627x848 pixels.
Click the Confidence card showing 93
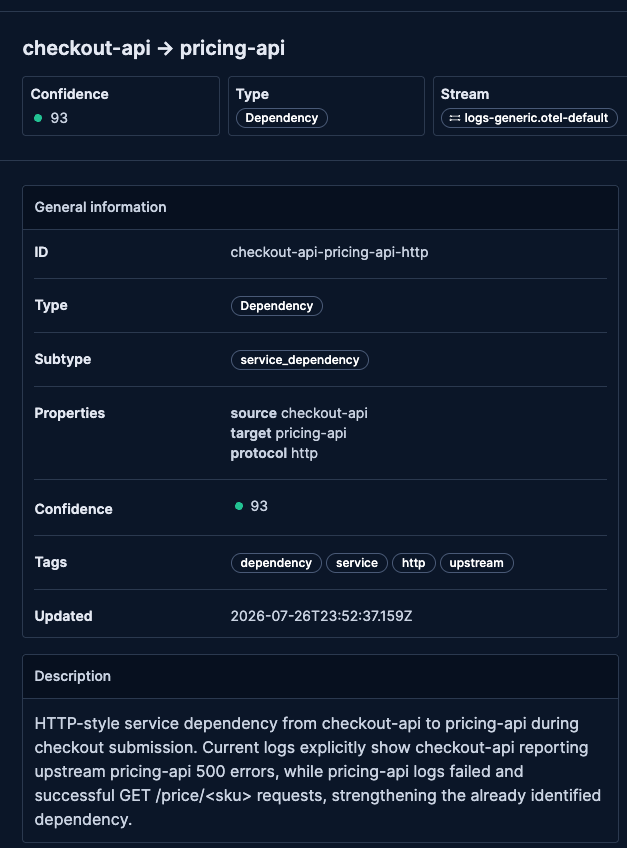[121, 106]
